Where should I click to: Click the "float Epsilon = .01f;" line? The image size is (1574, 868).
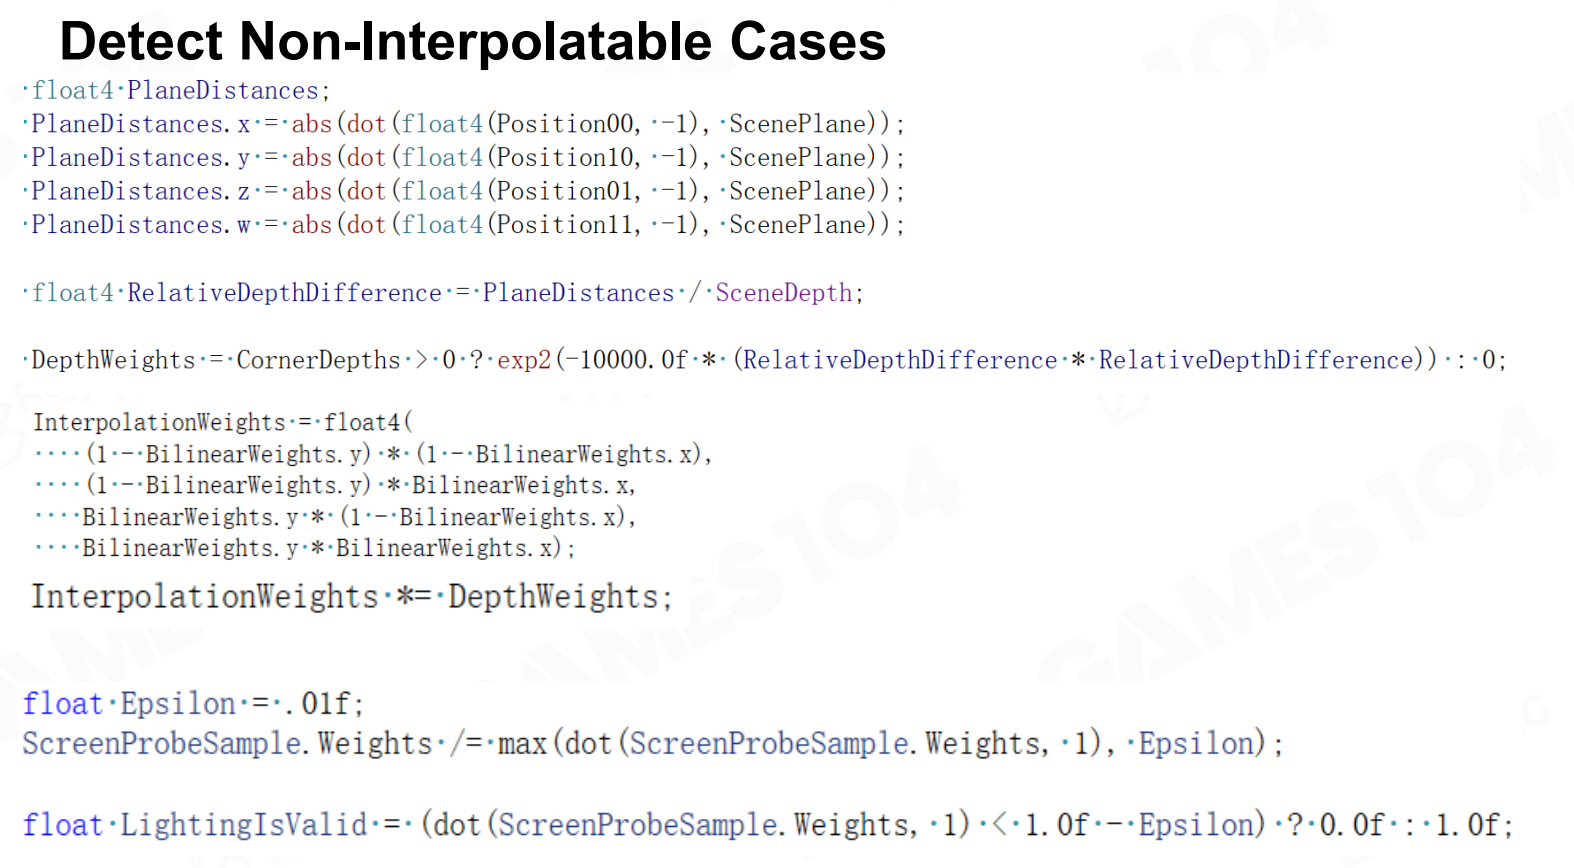193,704
